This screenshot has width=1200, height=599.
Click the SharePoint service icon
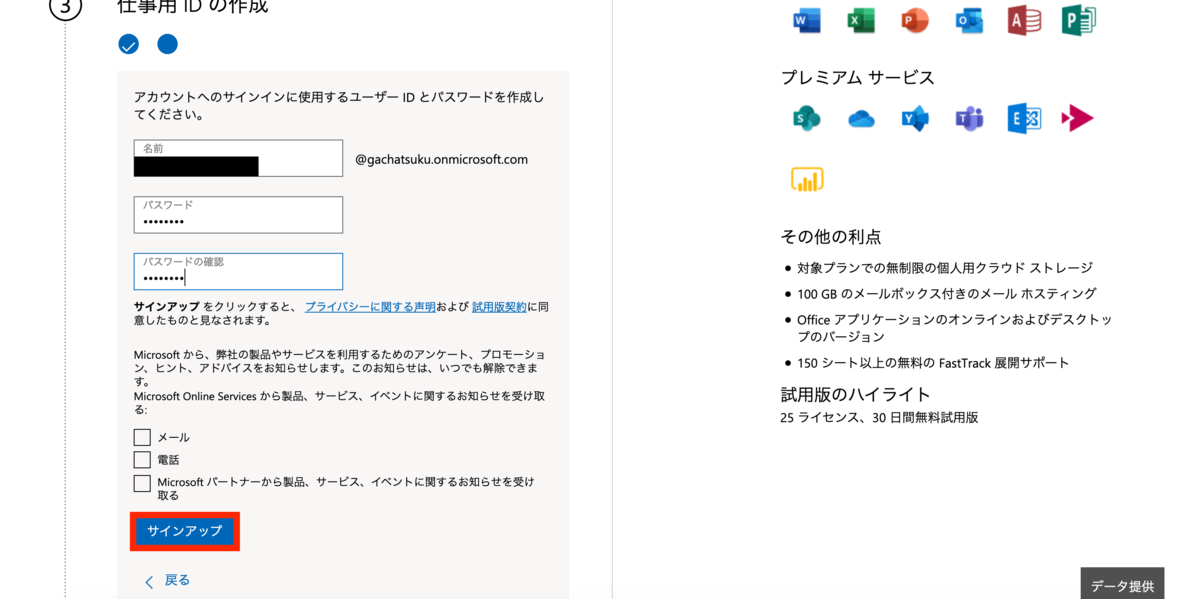pyautogui.click(x=807, y=119)
